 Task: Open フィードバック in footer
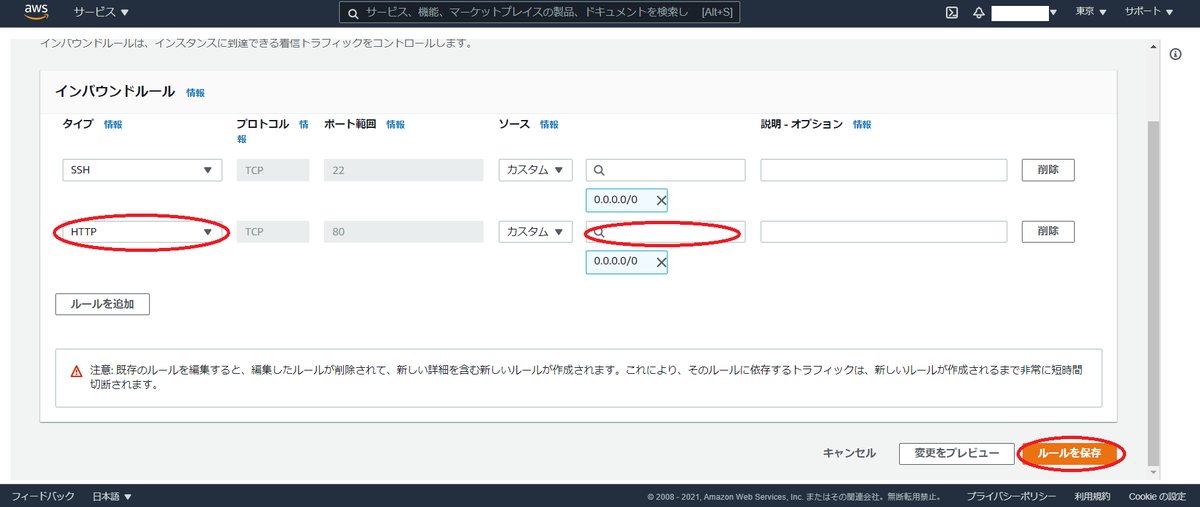[43, 496]
